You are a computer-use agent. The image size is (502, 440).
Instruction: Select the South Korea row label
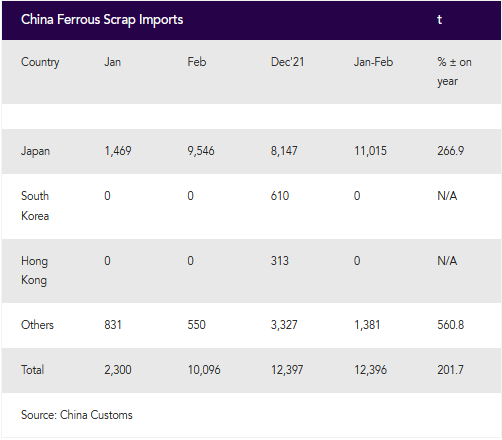click(35, 206)
